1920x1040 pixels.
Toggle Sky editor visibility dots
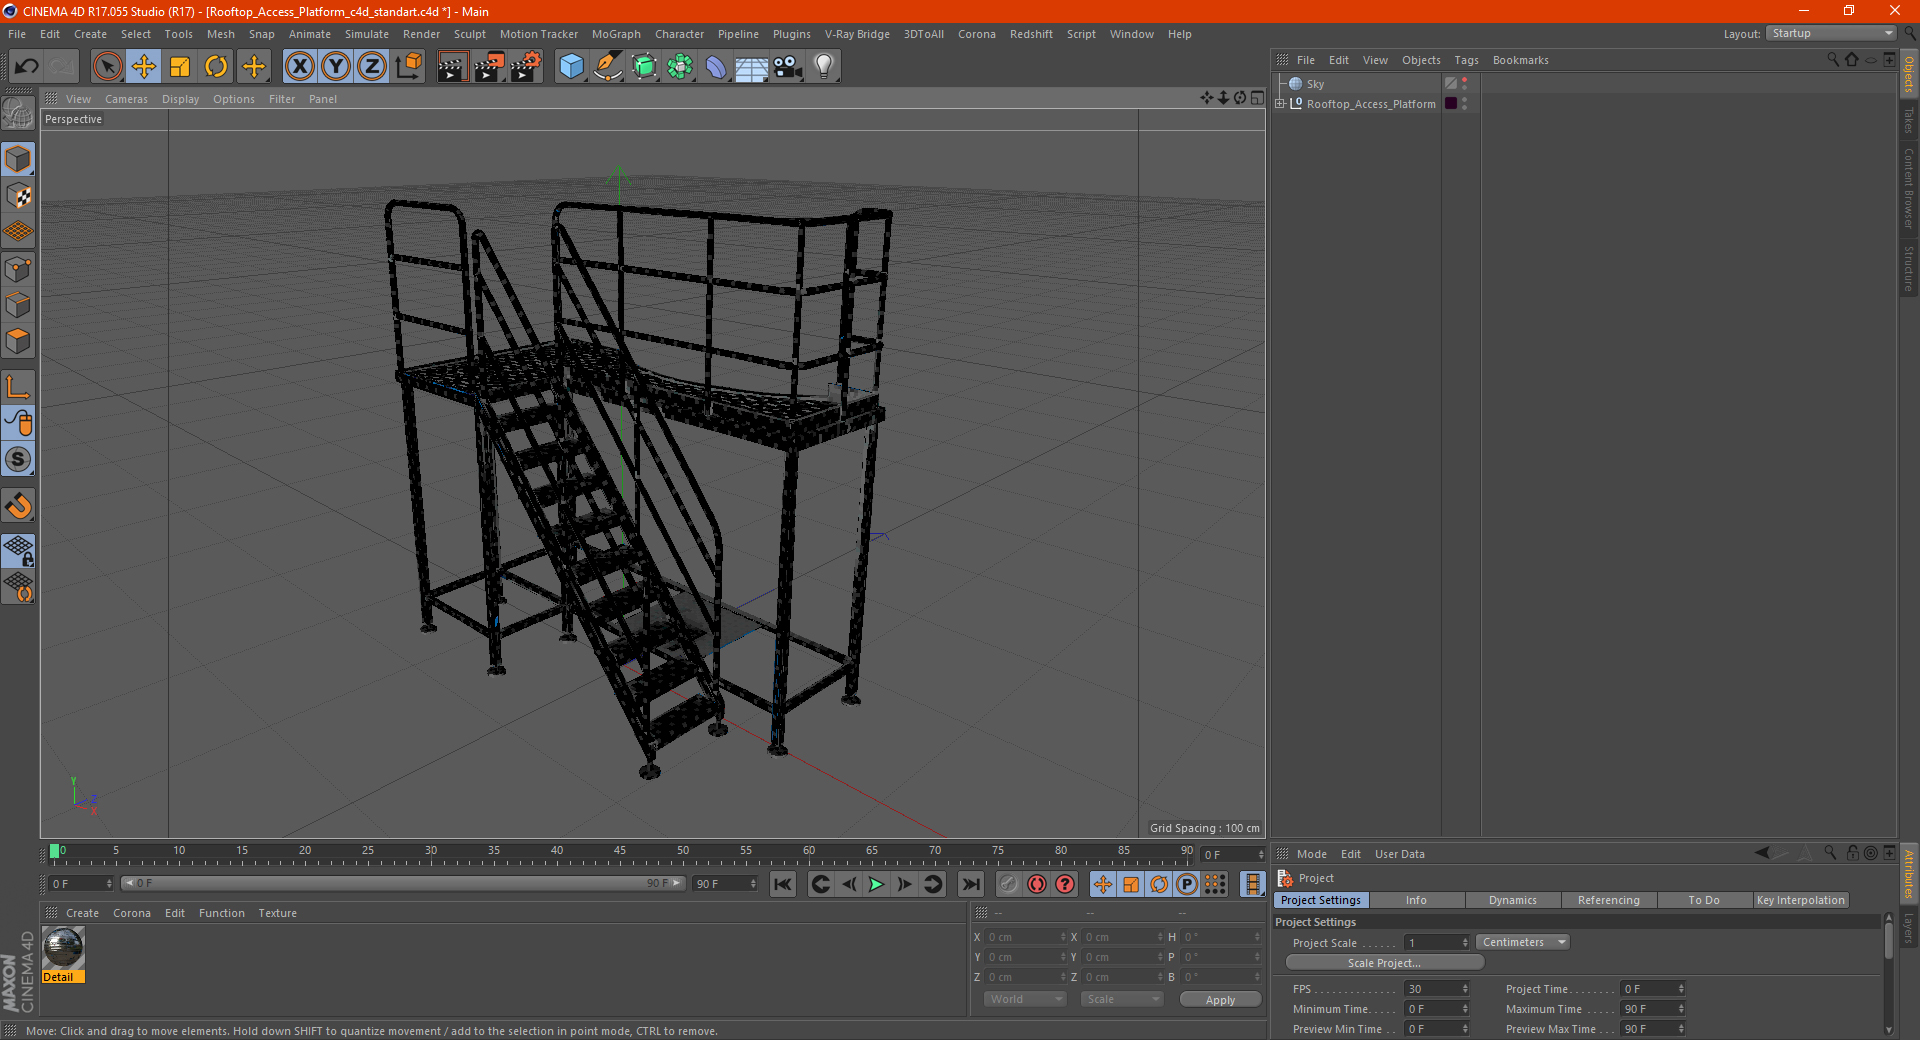[x=1465, y=84]
